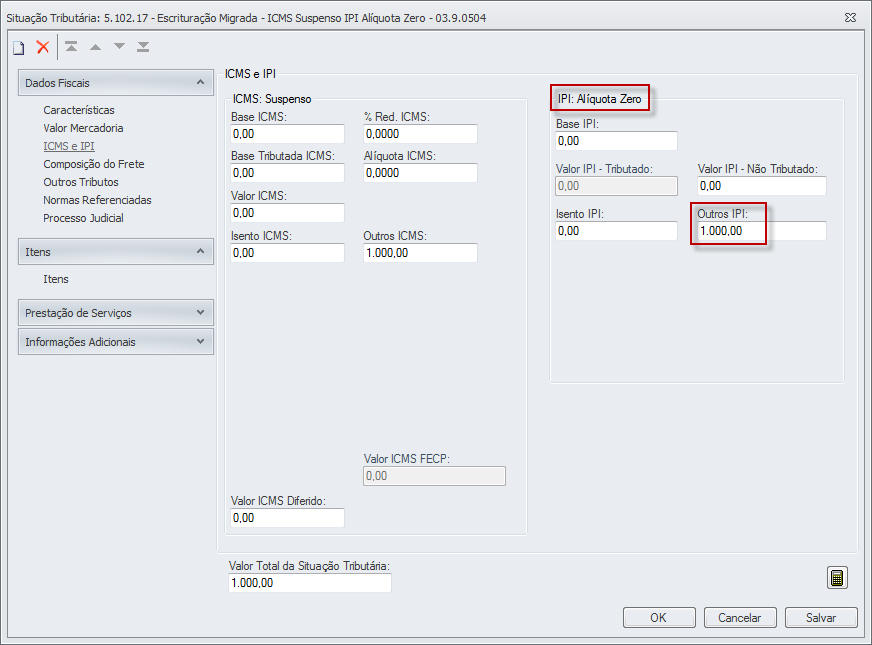Click the Alíquota ICMS input field
The image size is (872, 645).
(420, 173)
